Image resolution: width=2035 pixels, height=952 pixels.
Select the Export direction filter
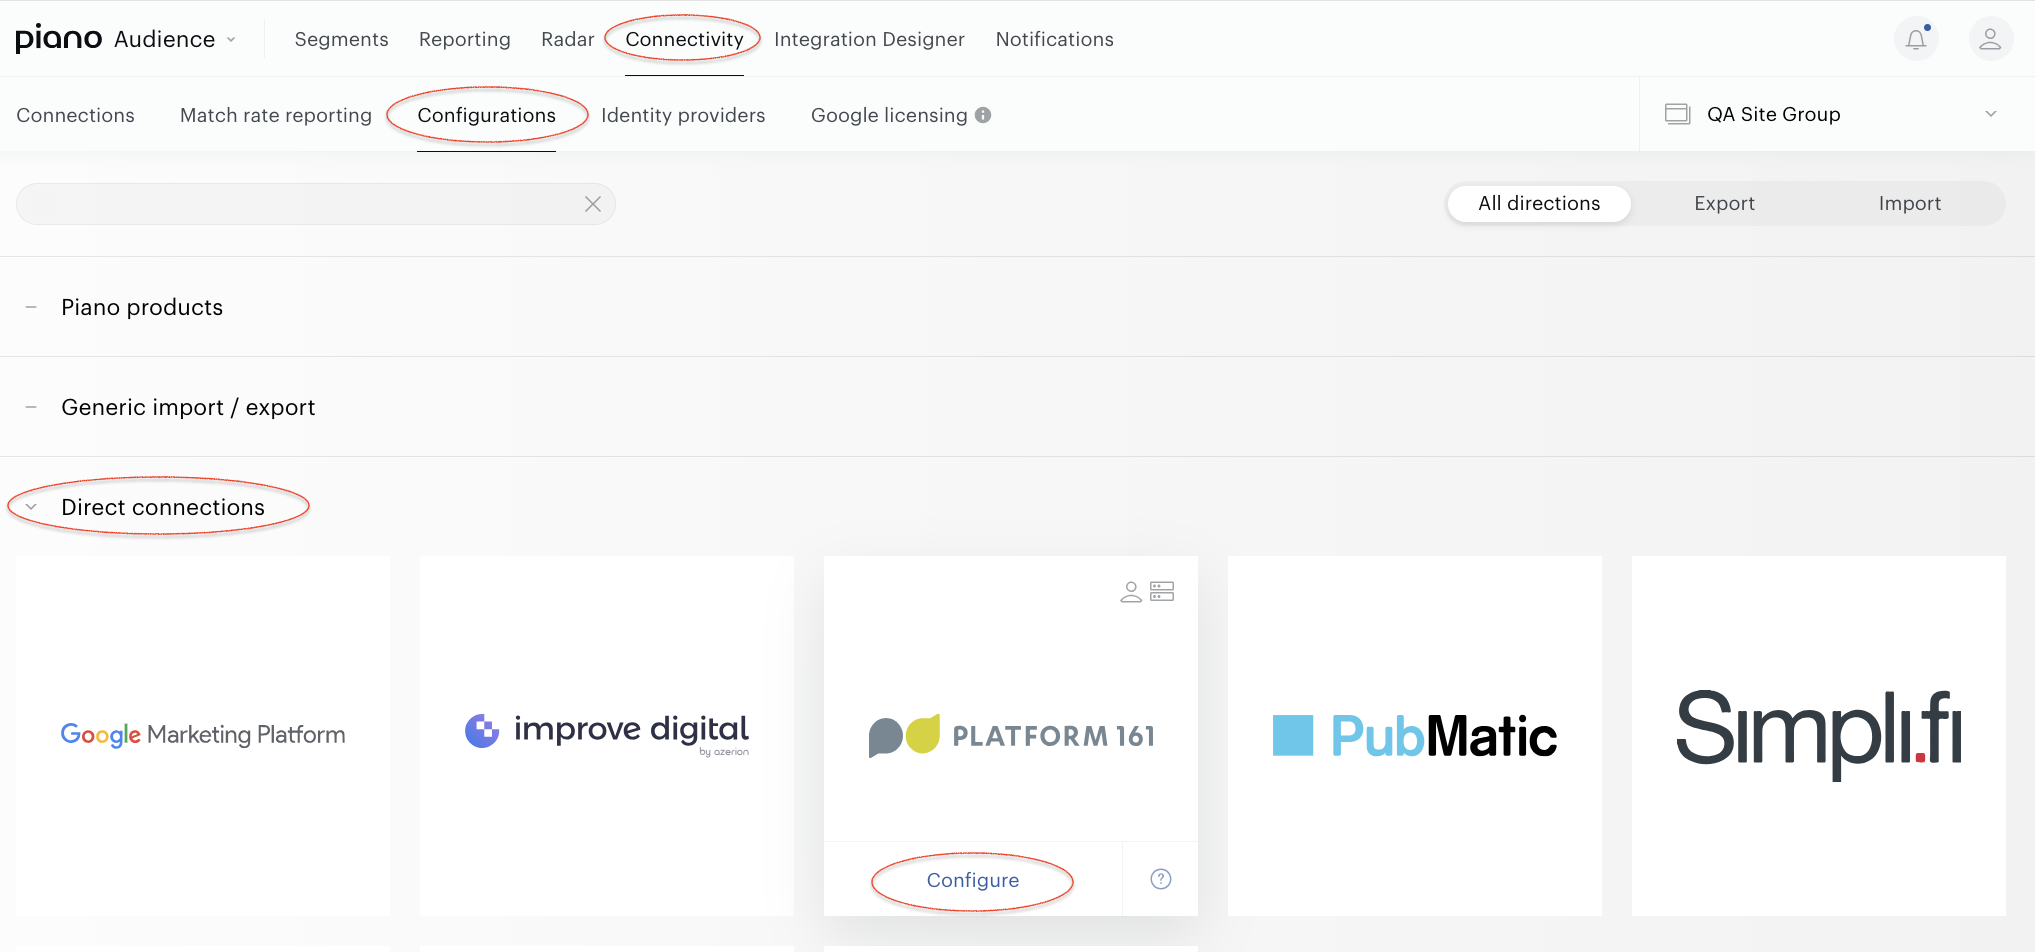pyautogui.click(x=1724, y=203)
